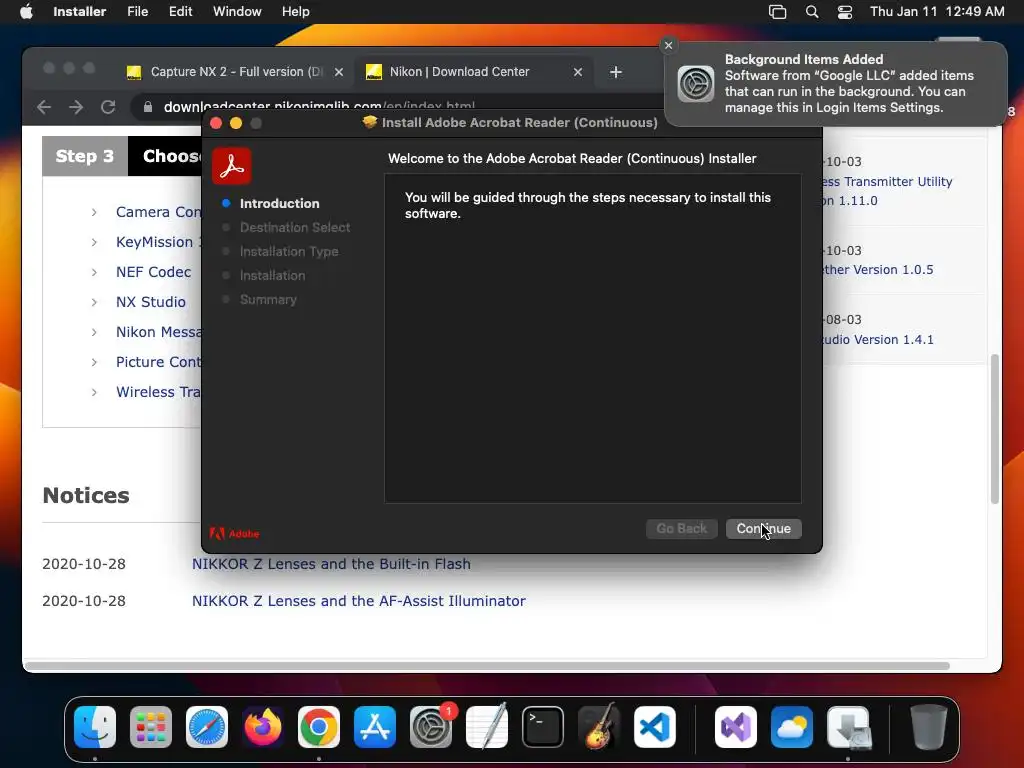
Task: Click the browser horizontal scrollbar
Action: click(x=487, y=666)
